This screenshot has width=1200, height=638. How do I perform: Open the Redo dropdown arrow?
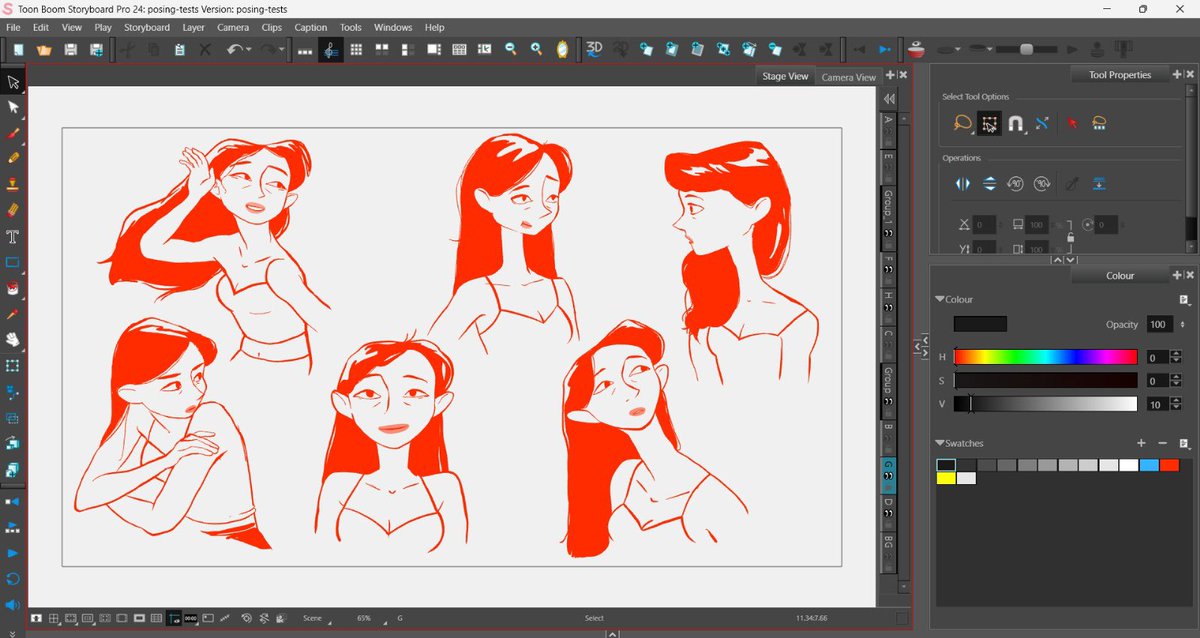281,50
